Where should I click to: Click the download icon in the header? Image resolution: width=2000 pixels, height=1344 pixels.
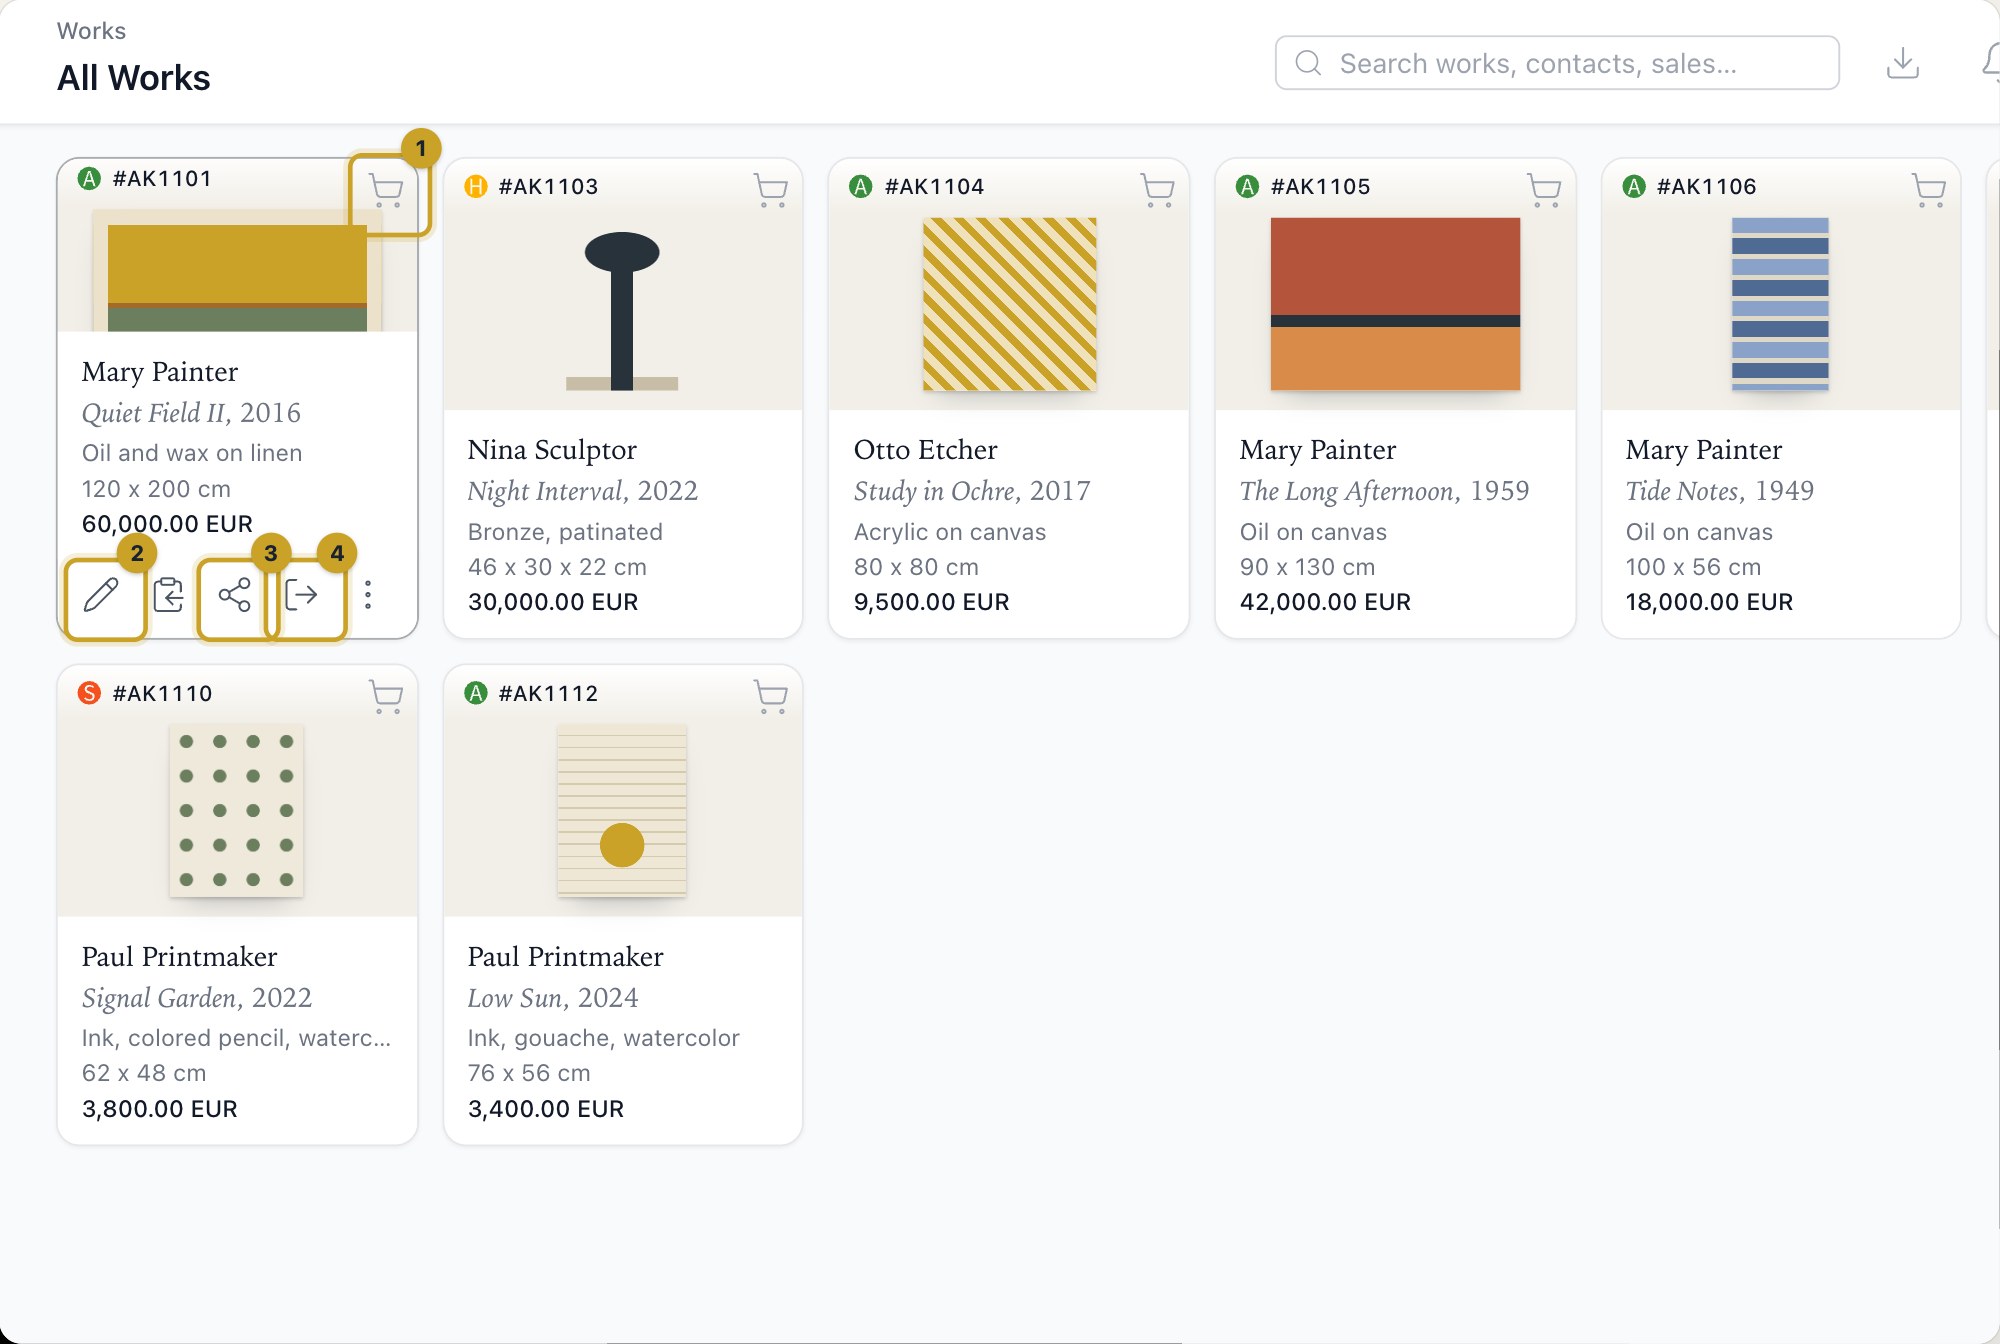(x=1902, y=63)
